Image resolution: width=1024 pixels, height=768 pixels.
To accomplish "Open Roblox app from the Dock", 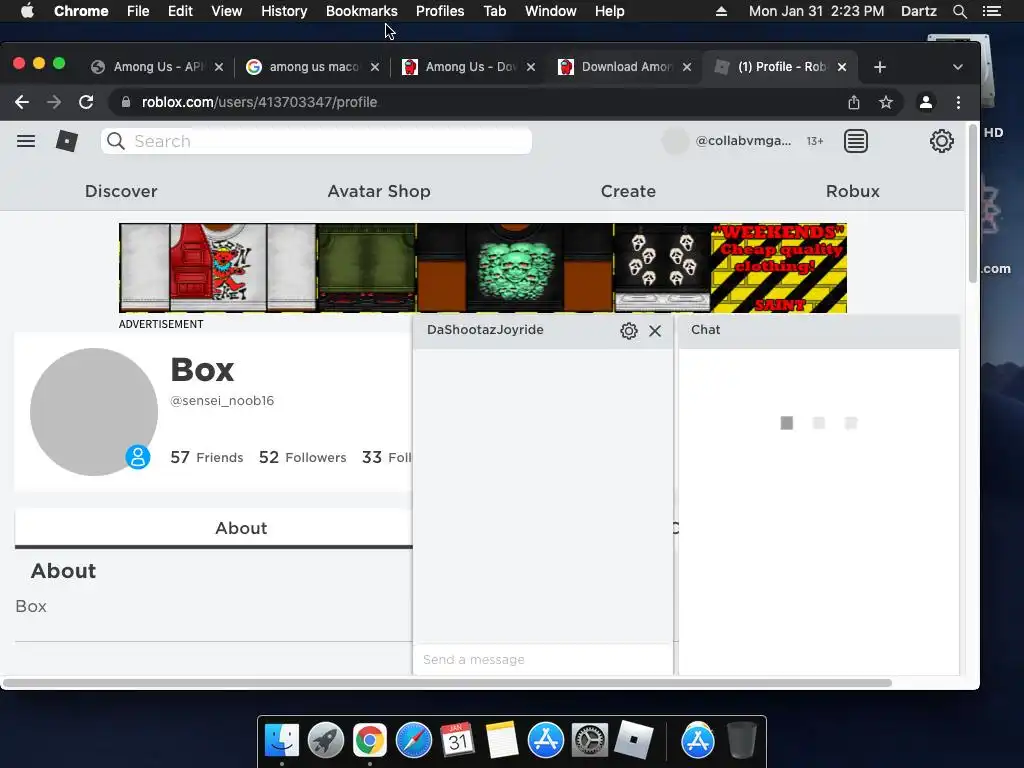I will point(633,741).
